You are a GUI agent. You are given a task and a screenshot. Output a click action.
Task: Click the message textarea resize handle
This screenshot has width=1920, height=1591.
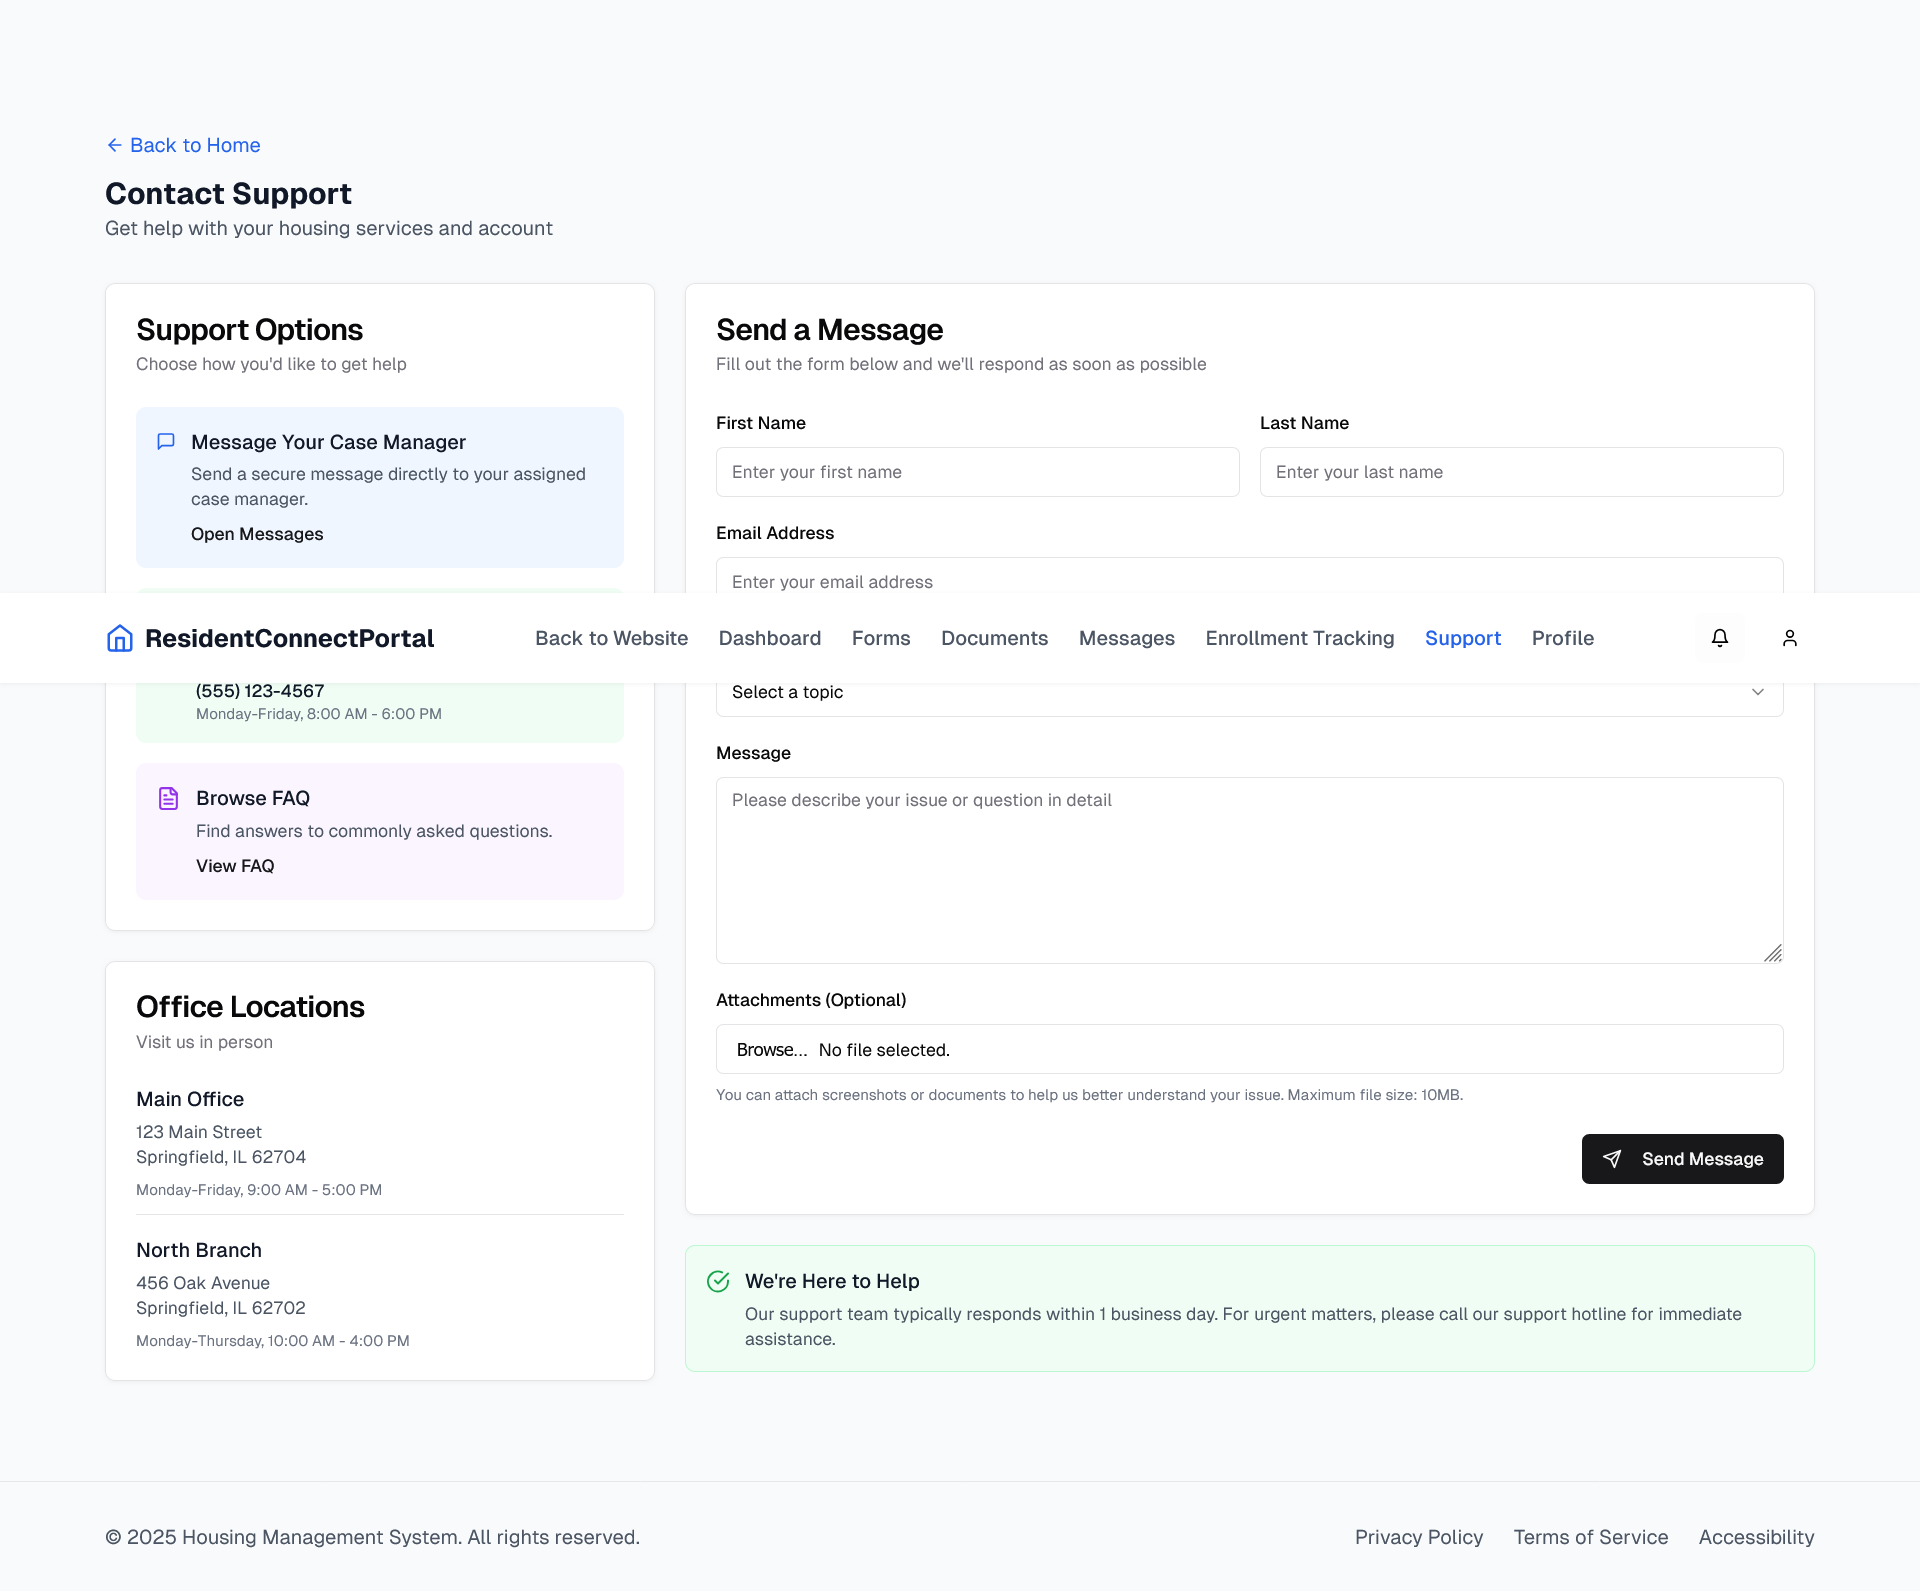1773,953
